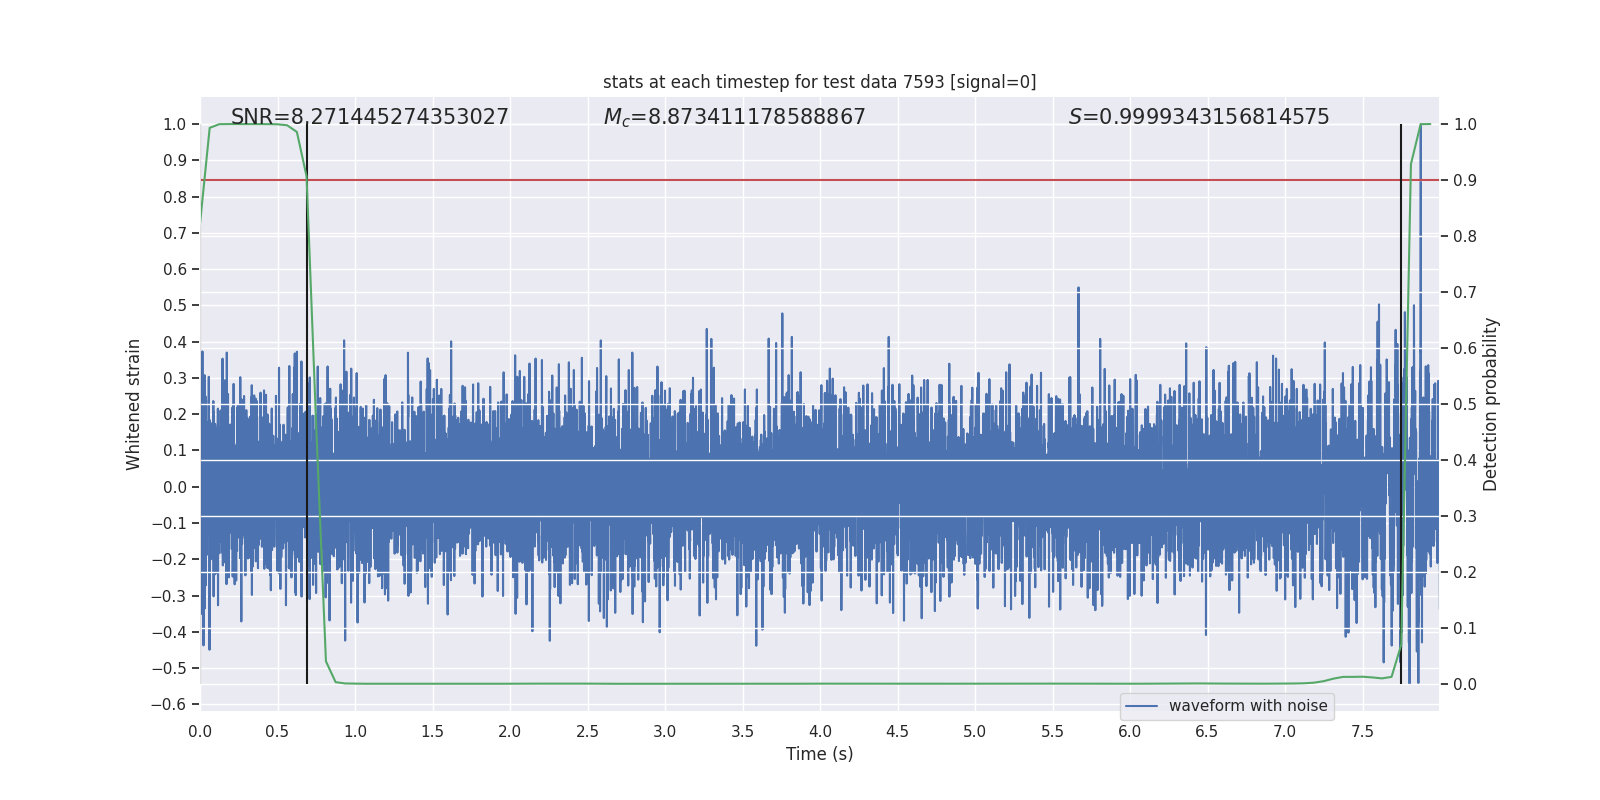Click the blue line sample in the legend
The image size is (1600, 800).
coord(1141,706)
